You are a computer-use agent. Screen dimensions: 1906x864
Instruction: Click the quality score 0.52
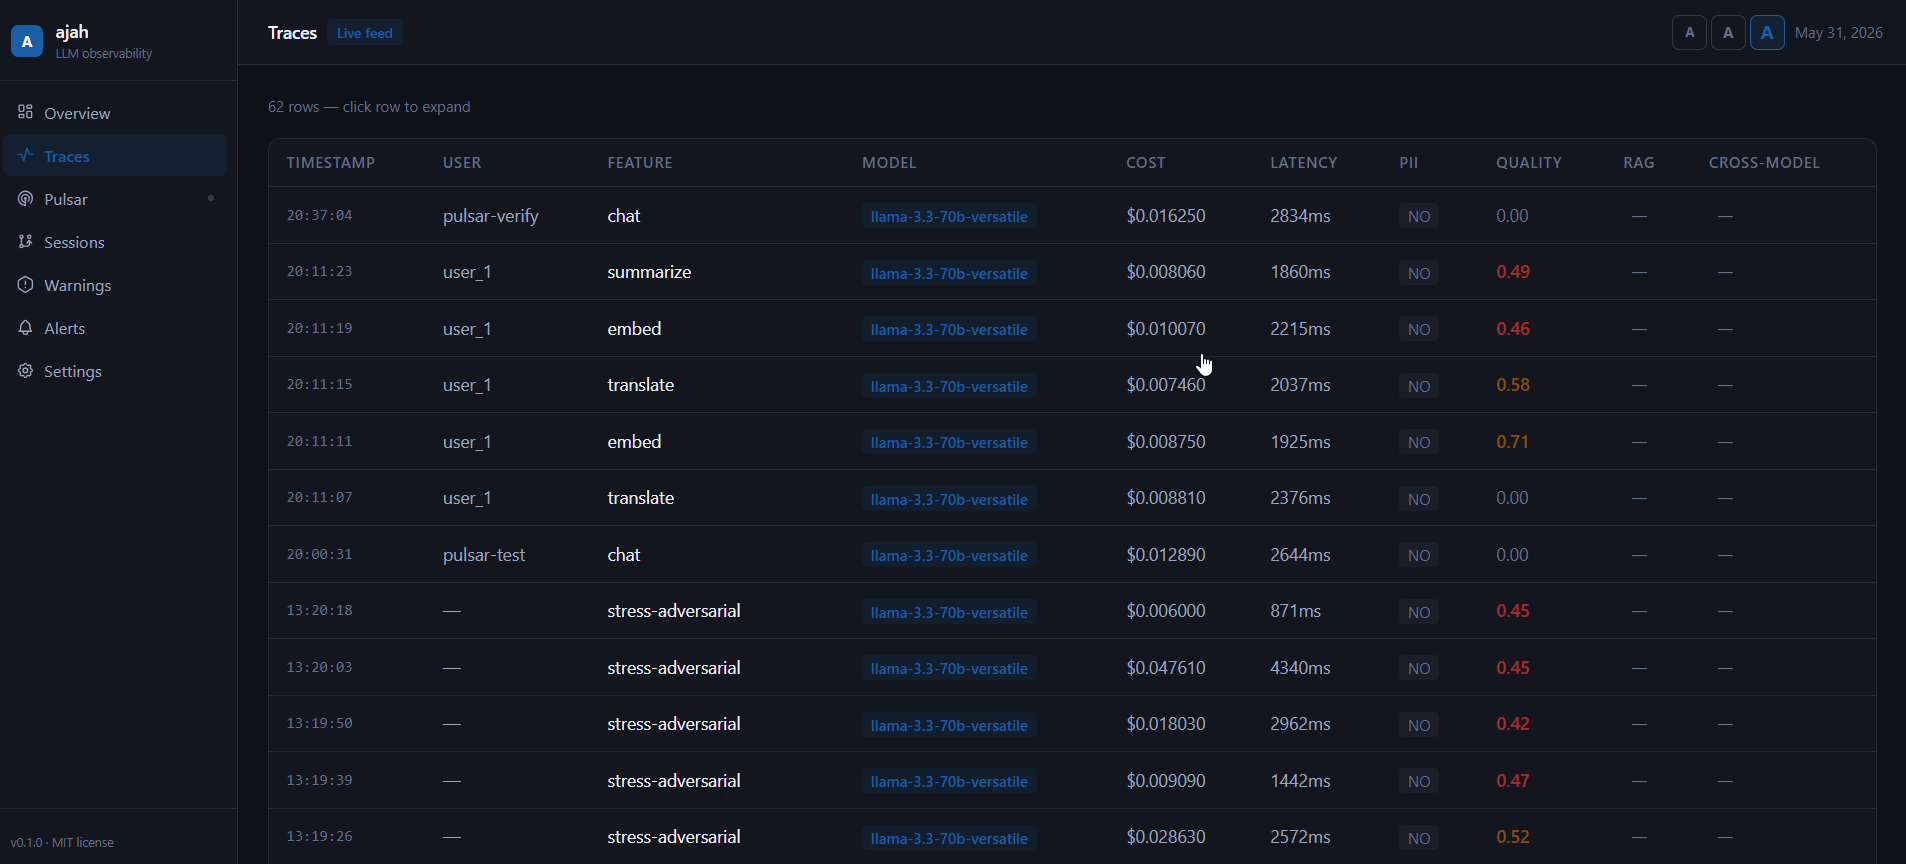(x=1513, y=837)
